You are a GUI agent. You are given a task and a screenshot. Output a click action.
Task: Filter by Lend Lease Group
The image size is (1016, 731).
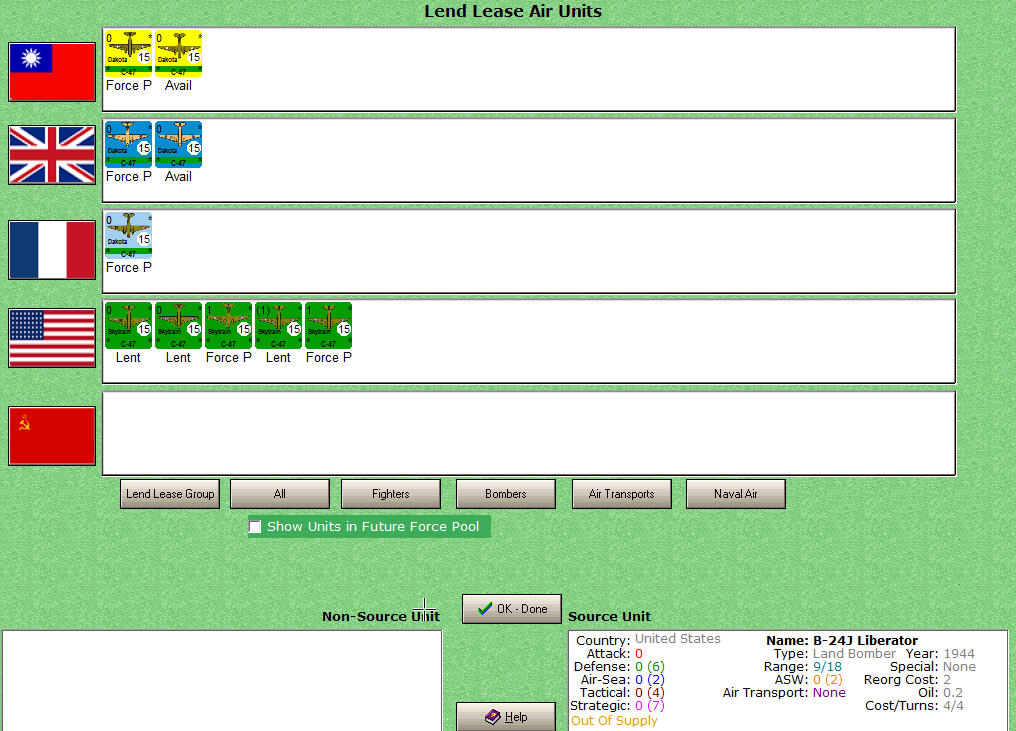pyautogui.click(x=170, y=494)
